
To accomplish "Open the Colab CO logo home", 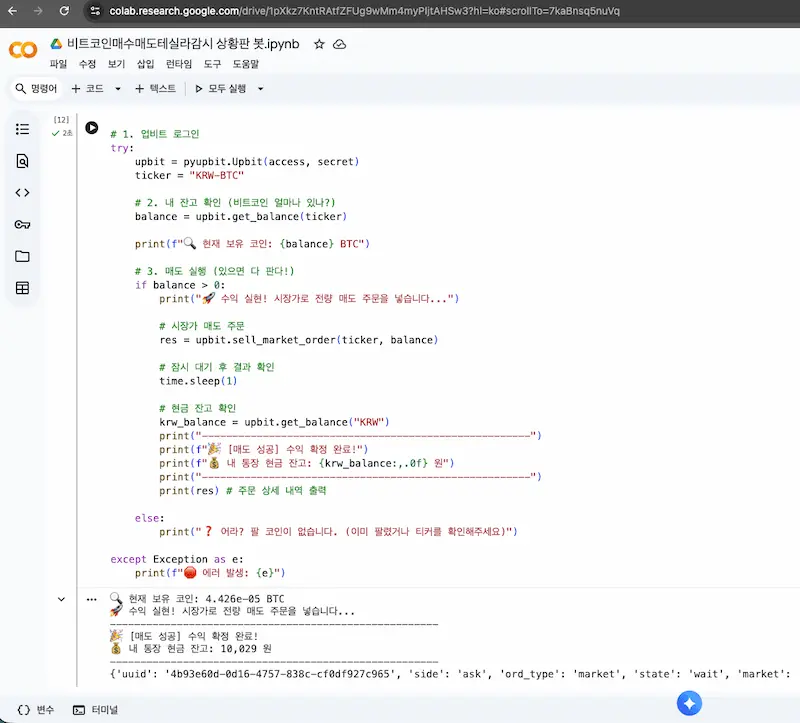I will pyautogui.click(x=23, y=49).
